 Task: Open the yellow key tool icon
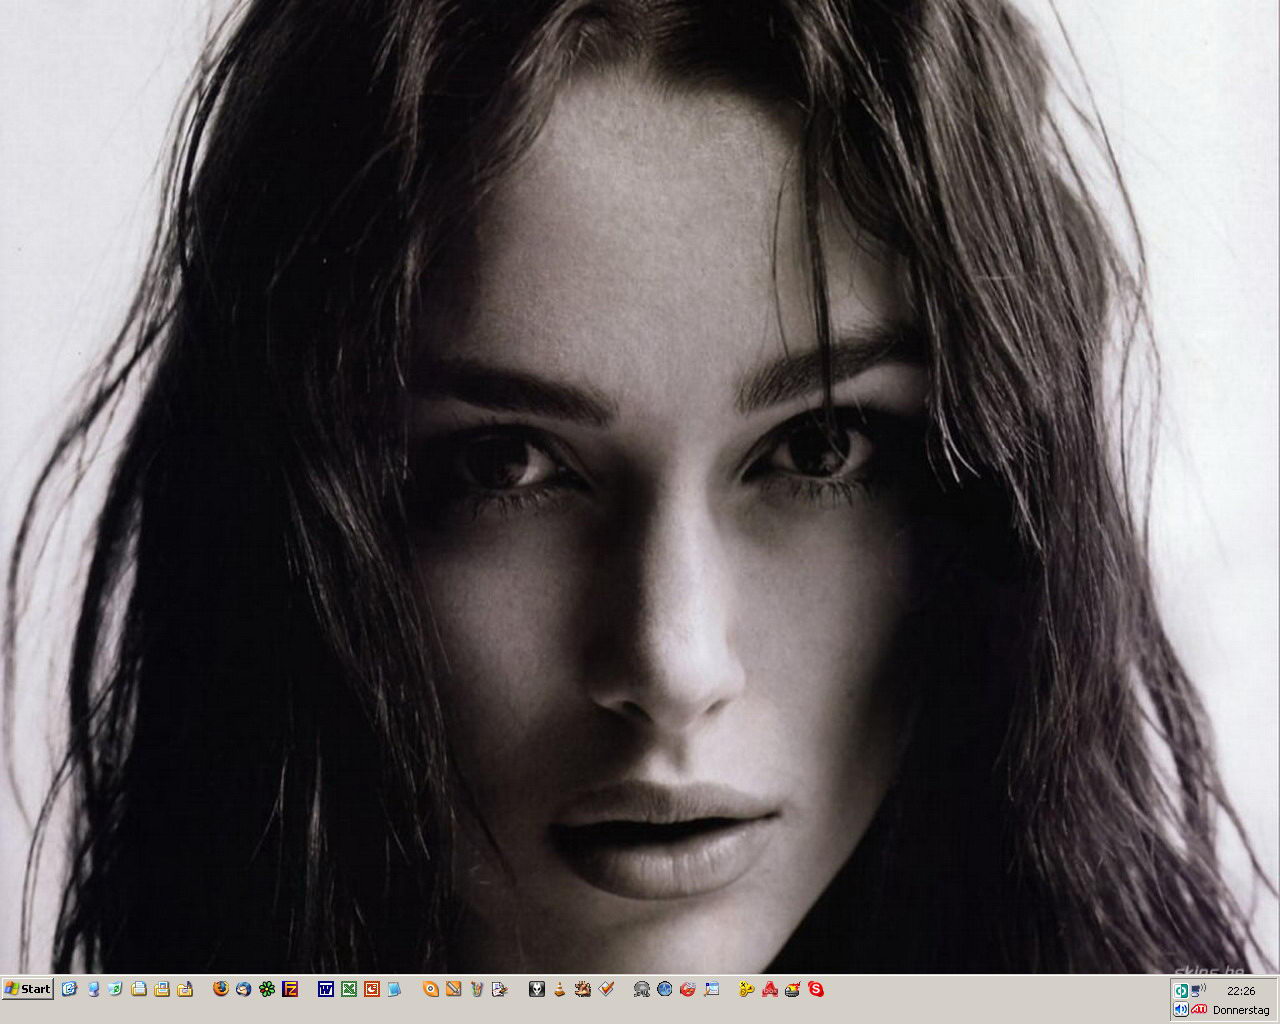746,989
